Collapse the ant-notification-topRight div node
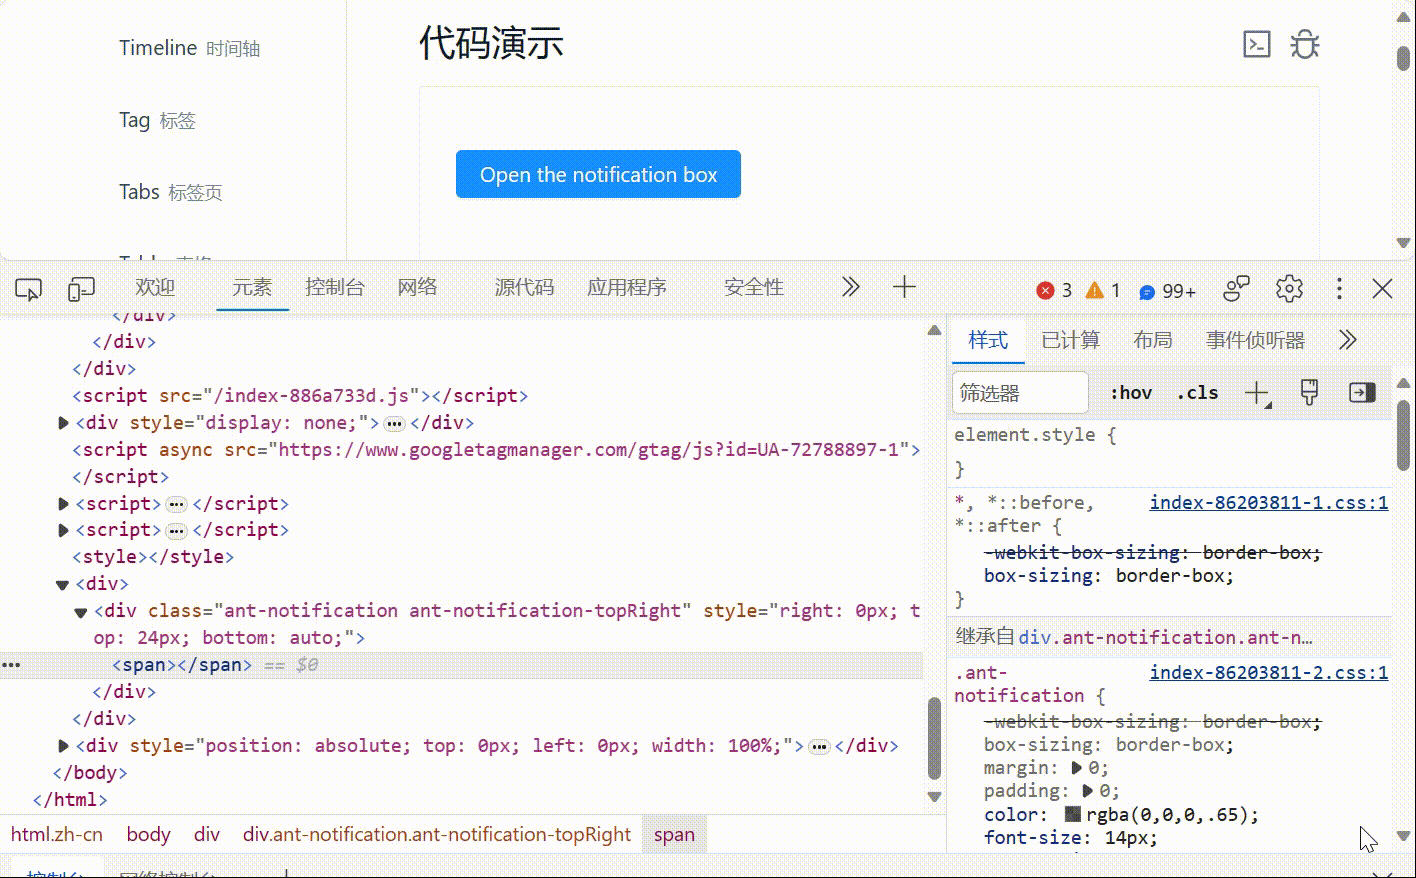This screenshot has height=878, width=1416. click(81, 612)
